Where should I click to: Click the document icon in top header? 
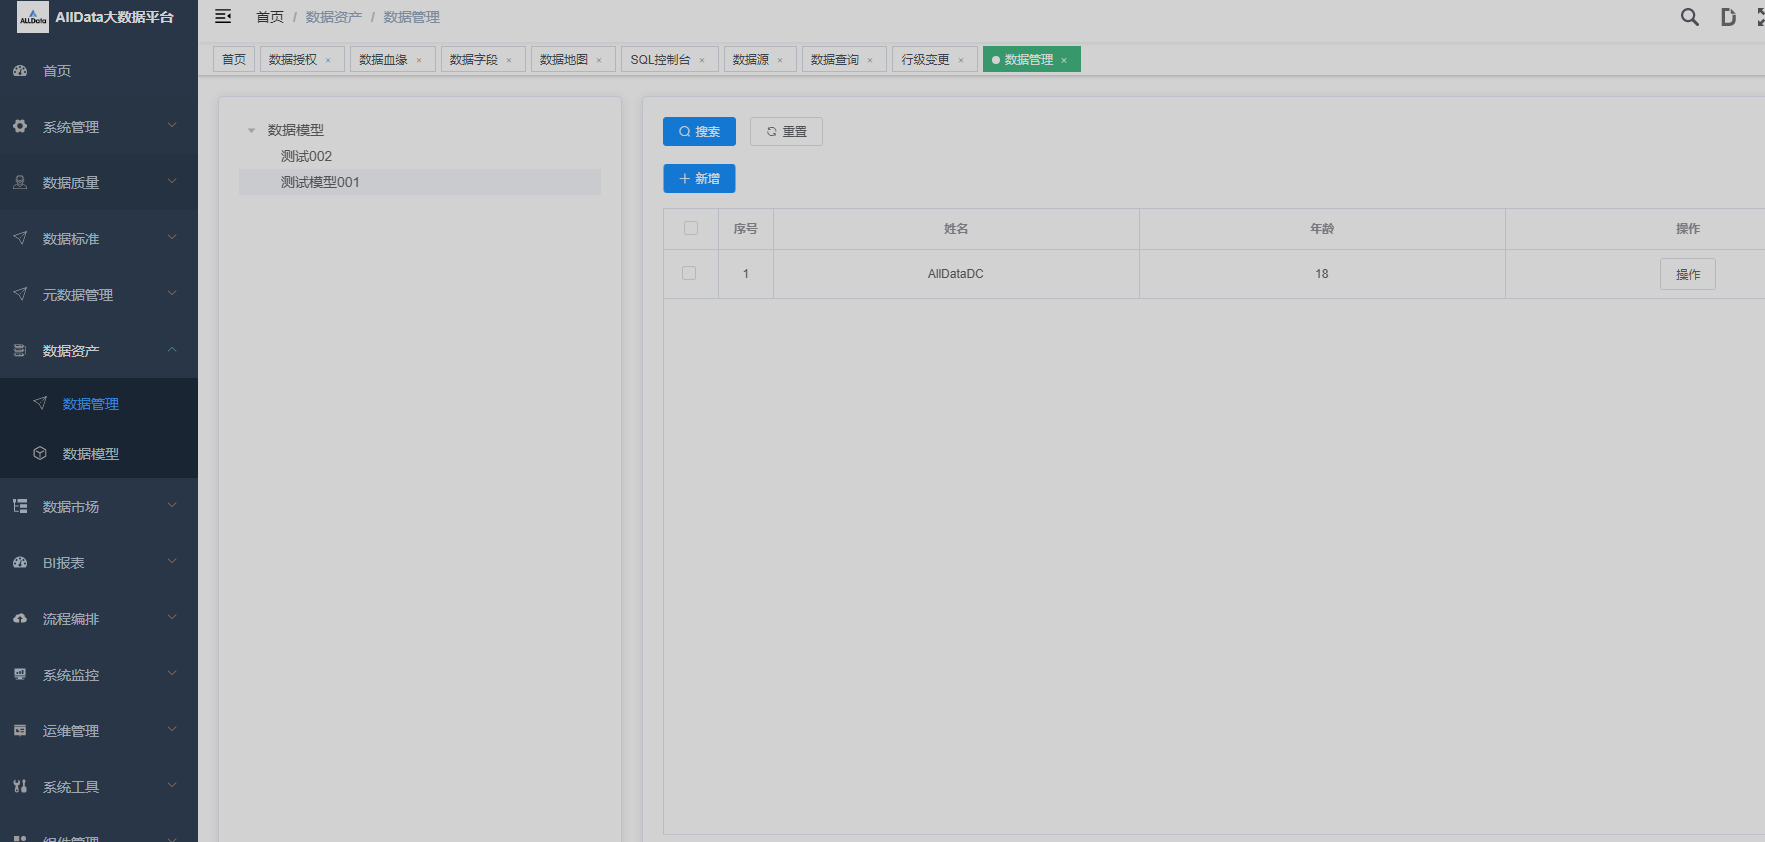point(1727,17)
